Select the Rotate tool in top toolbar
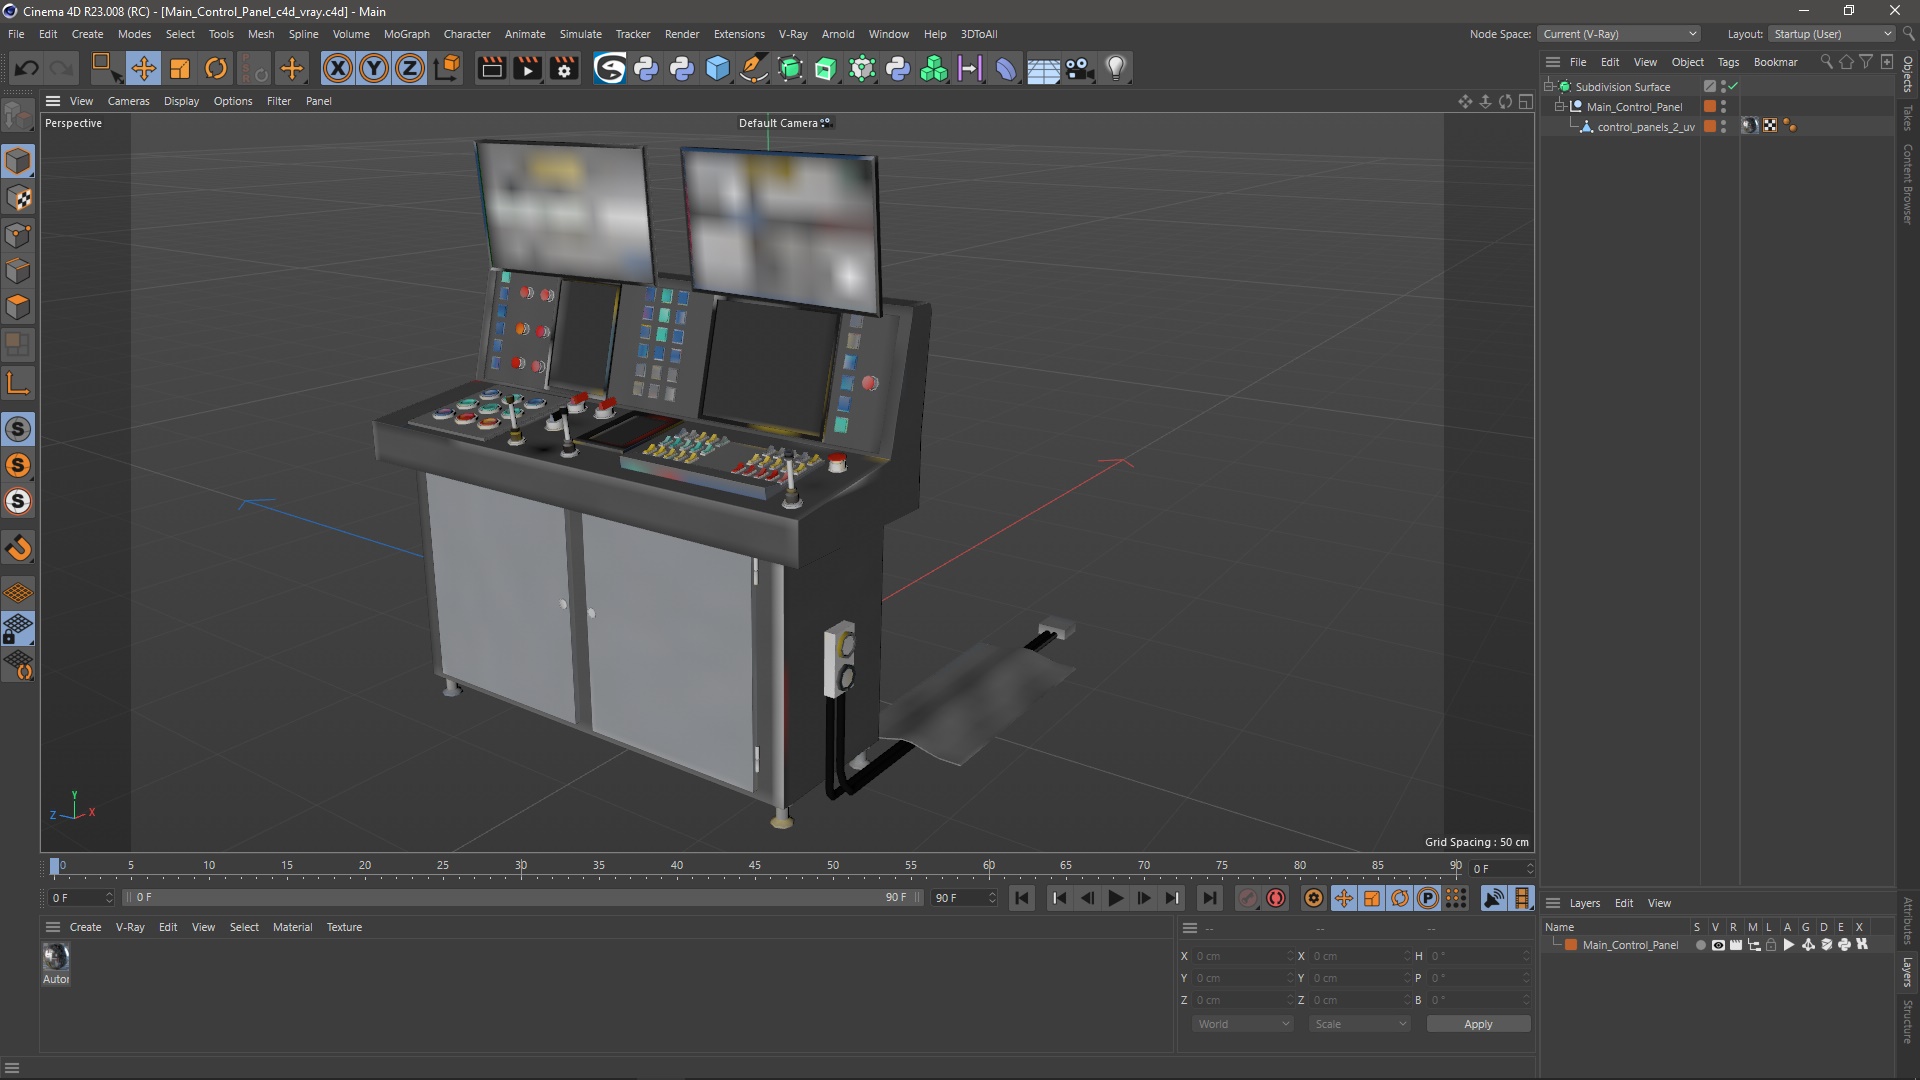Screen dimensions: 1920x1080 coord(216,68)
